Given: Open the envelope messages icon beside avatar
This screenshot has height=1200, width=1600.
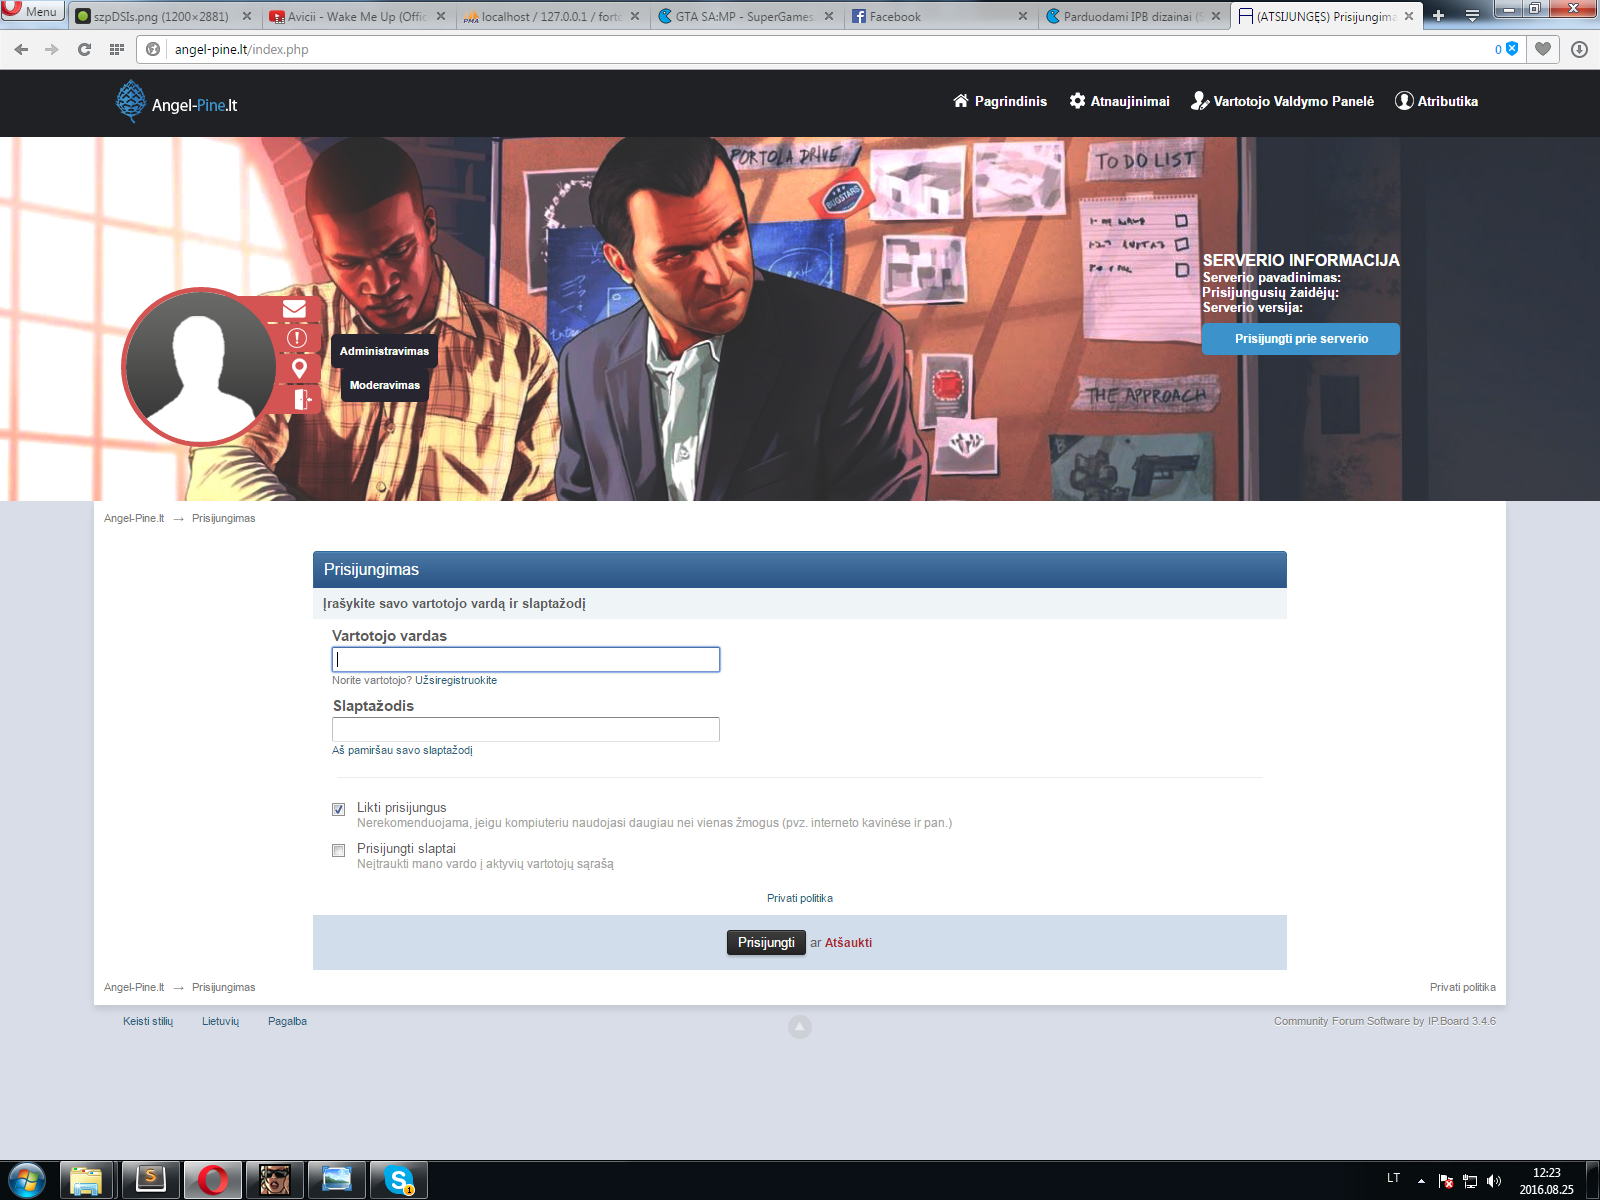Looking at the screenshot, I should click(294, 309).
